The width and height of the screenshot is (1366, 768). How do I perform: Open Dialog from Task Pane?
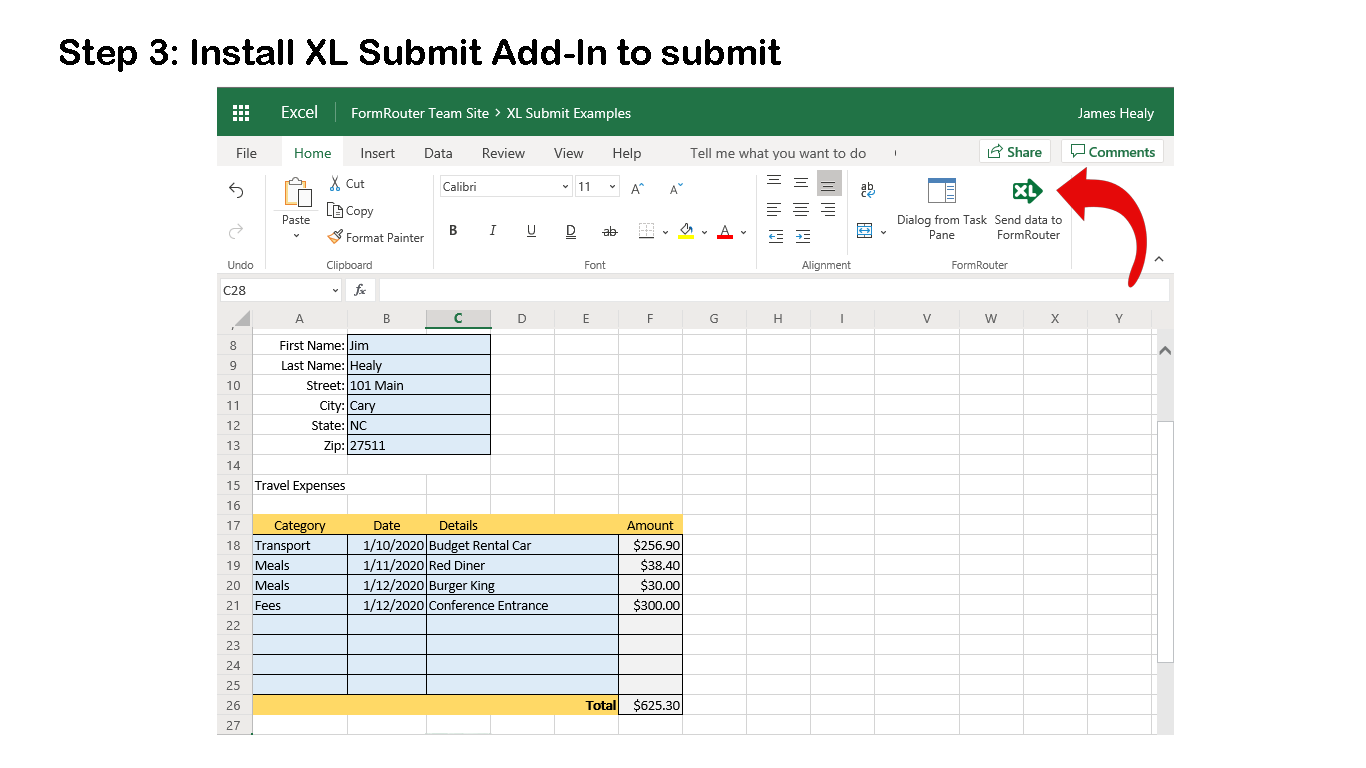click(942, 209)
